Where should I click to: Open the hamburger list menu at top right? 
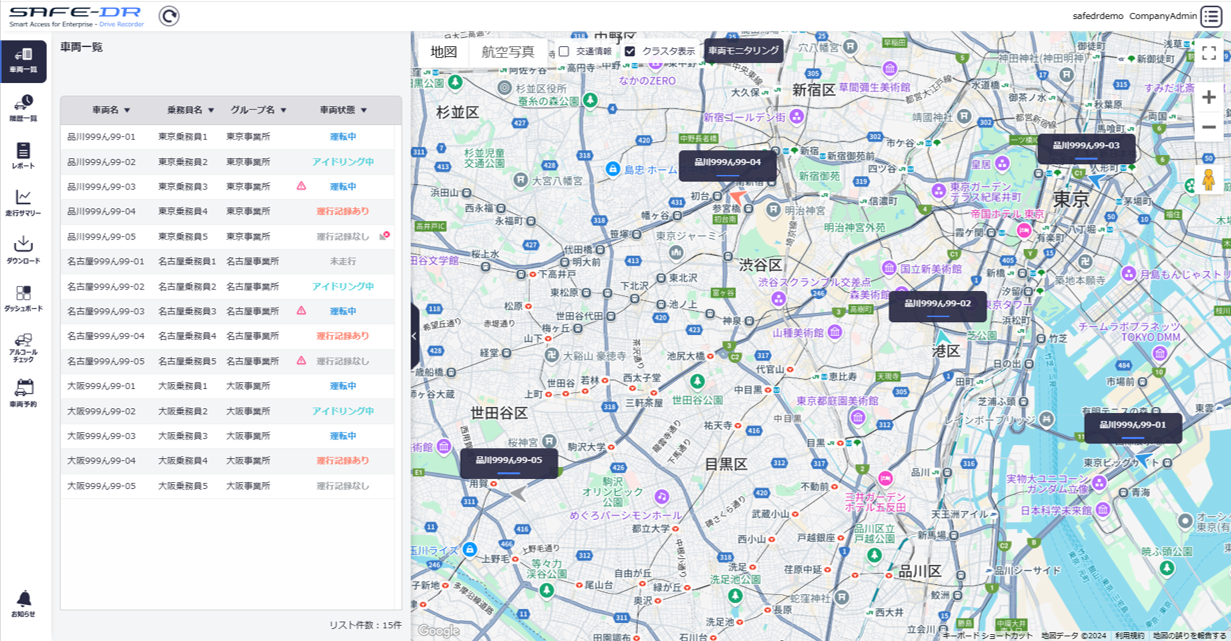[x=1211, y=16]
